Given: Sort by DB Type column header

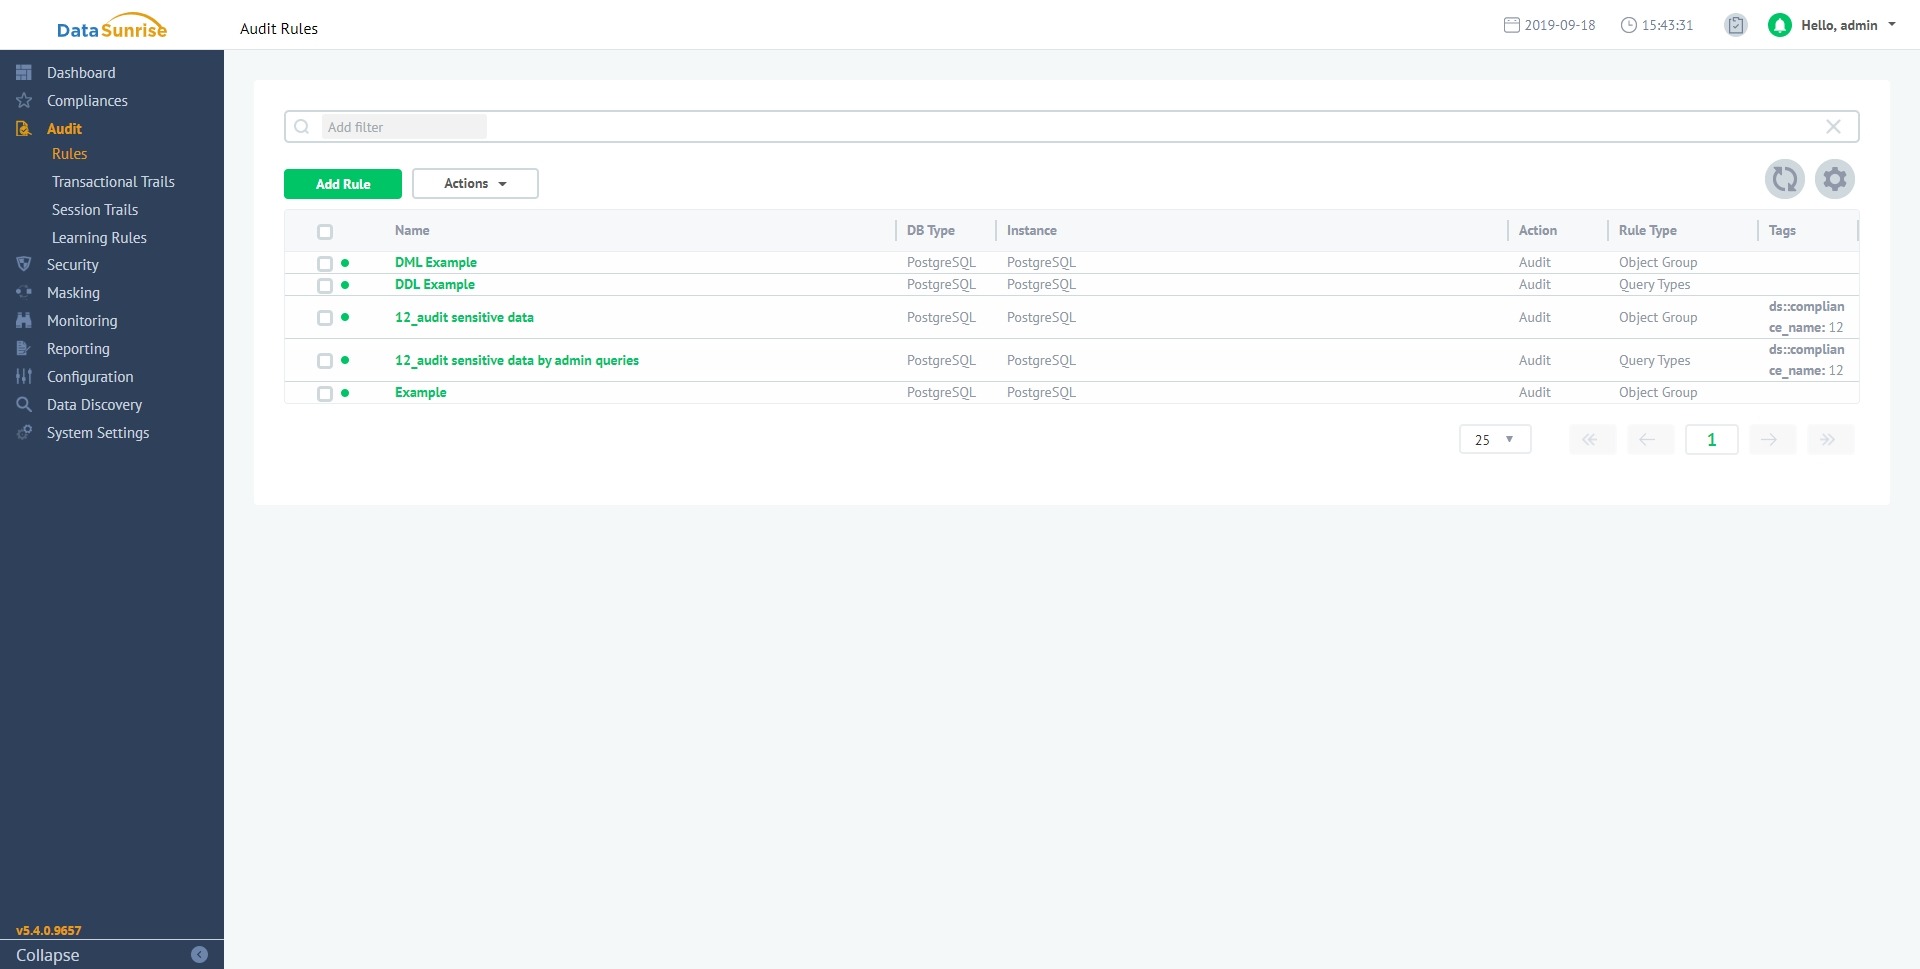Looking at the screenshot, I should (930, 230).
